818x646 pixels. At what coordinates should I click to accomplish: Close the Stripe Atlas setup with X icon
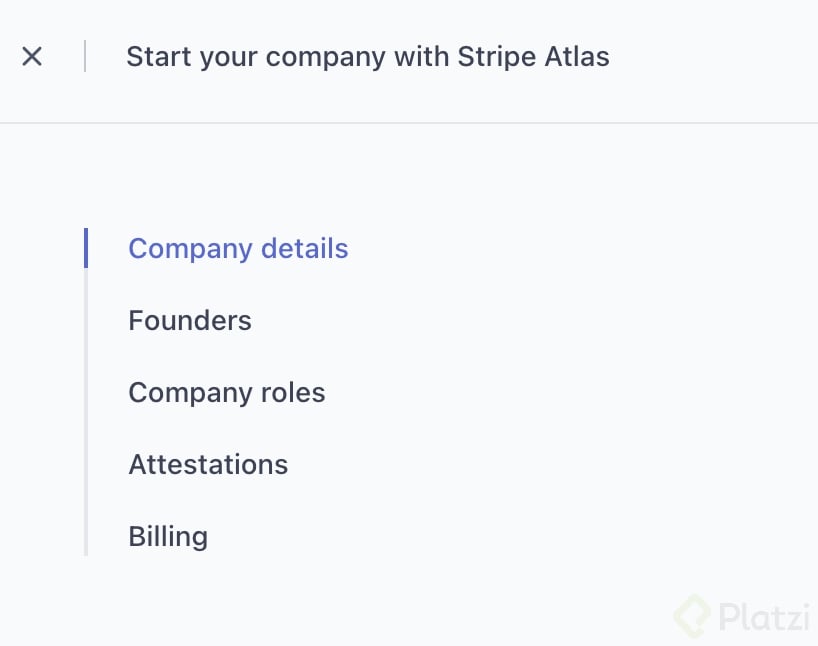click(x=32, y=56)
